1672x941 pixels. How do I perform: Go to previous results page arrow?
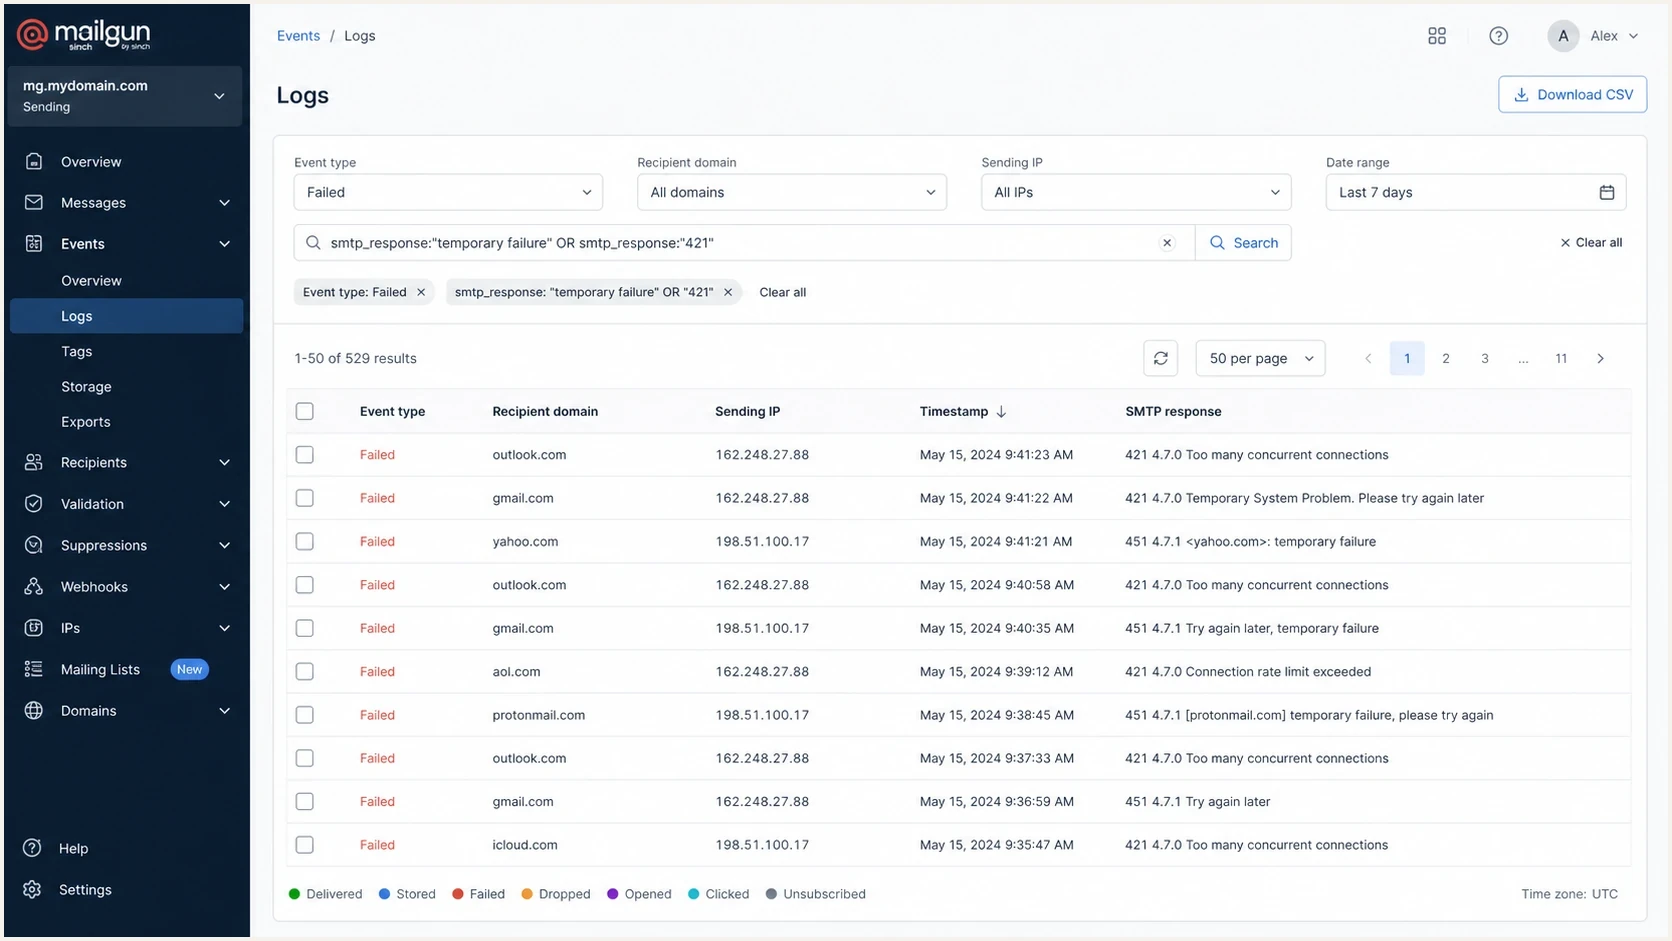click(1368, 358)
